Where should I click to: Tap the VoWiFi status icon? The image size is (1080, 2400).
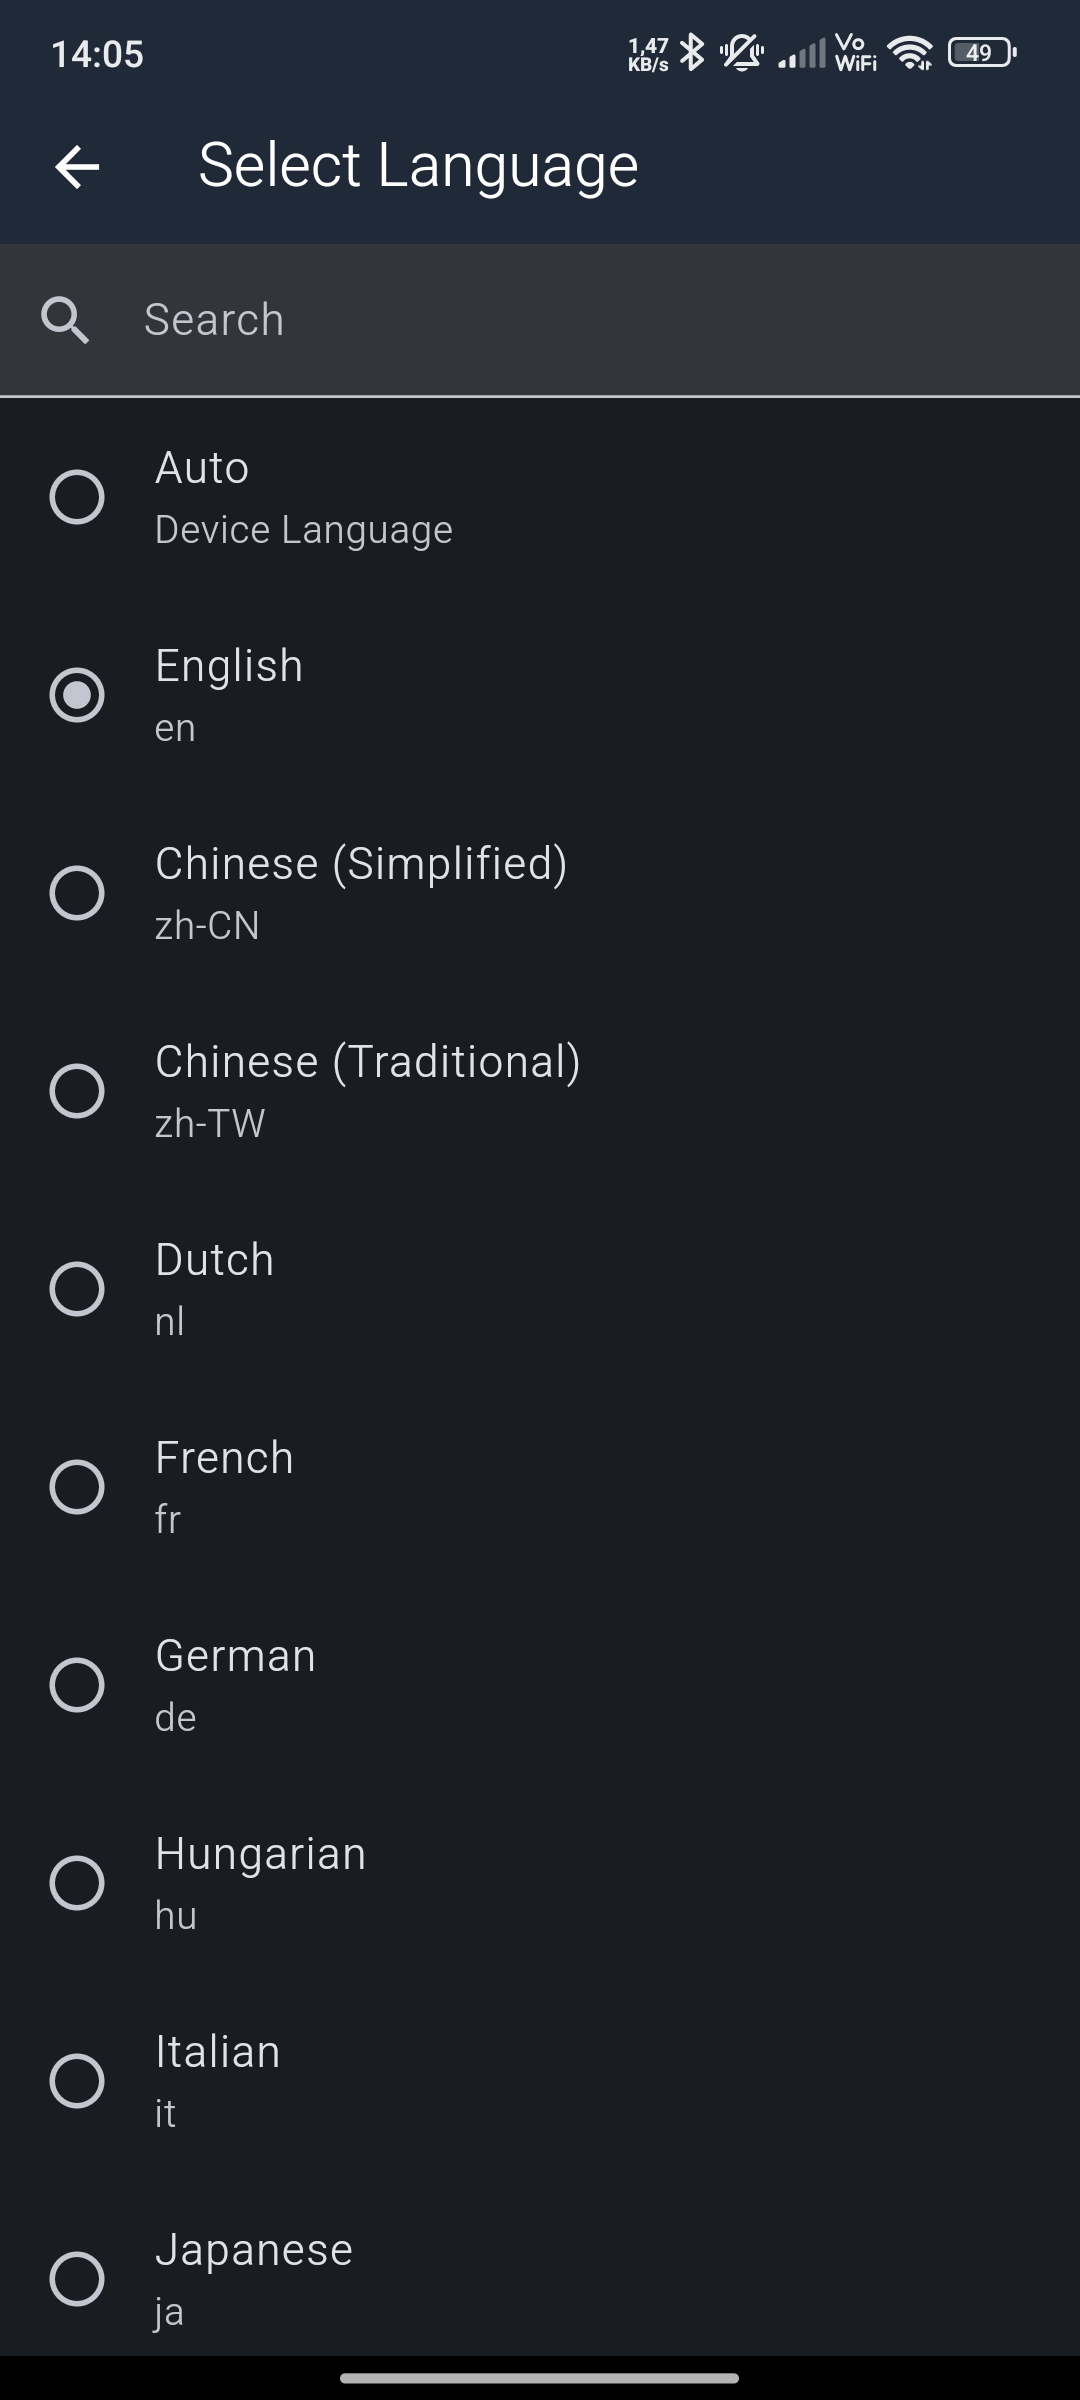coord(855,53)
